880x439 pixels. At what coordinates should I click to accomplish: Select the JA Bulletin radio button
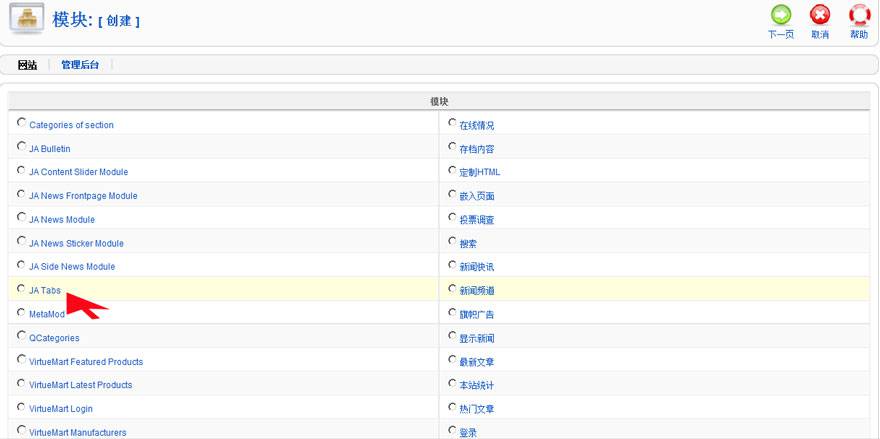21,146
